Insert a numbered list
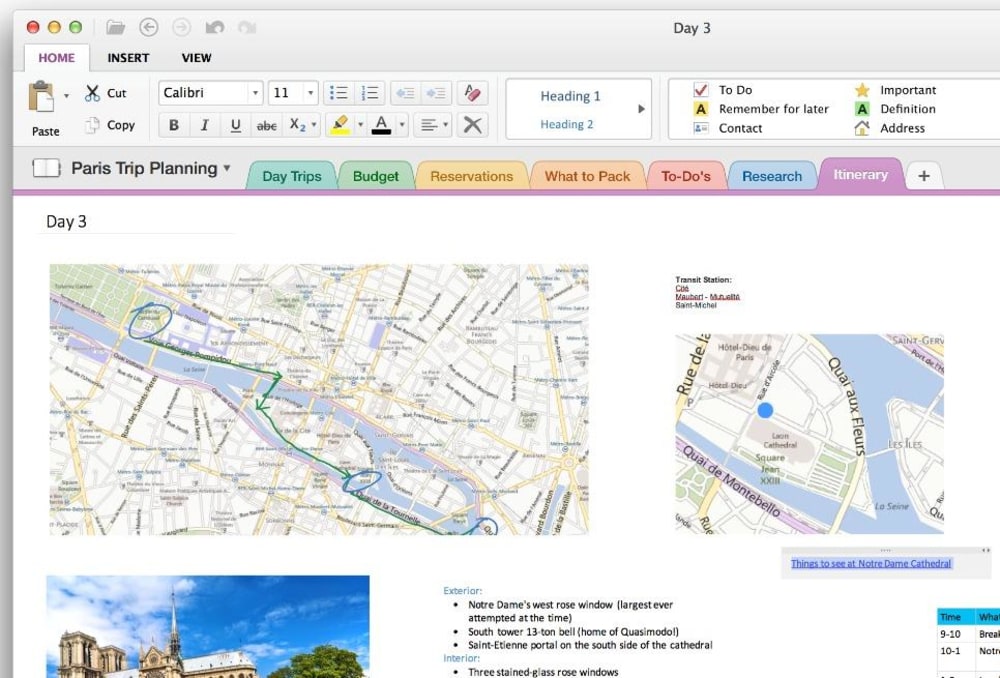Viewport: 1000px width, 678px height. (x=370, y=93)
